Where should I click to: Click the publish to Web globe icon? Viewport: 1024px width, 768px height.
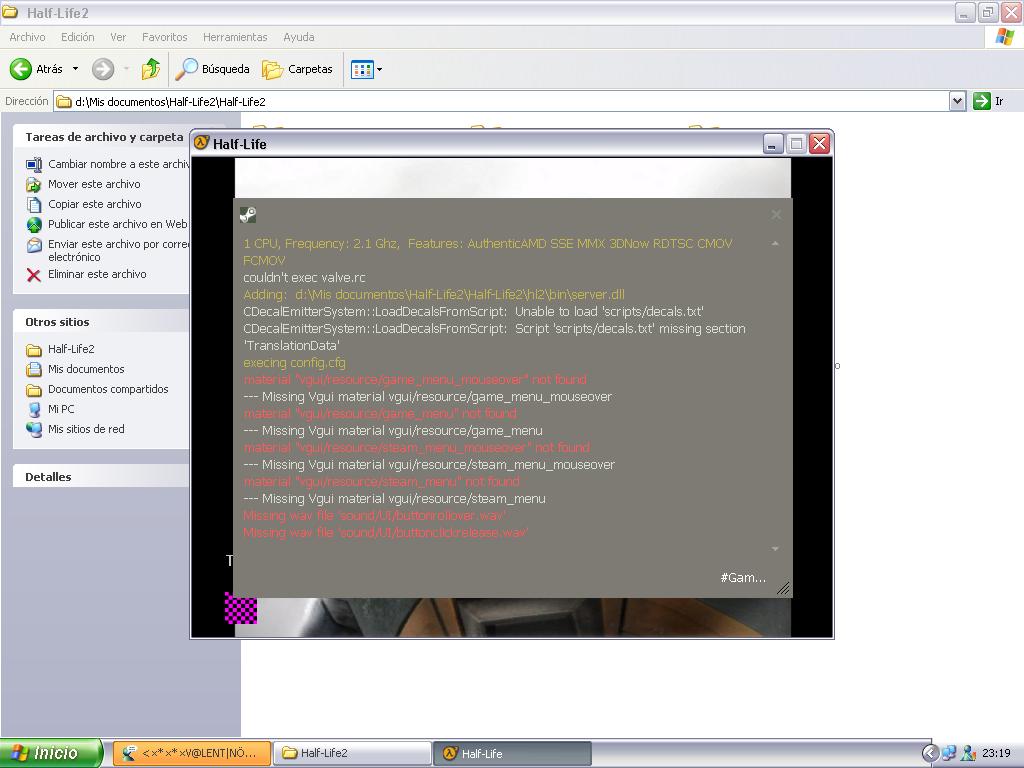pos(34,225)
